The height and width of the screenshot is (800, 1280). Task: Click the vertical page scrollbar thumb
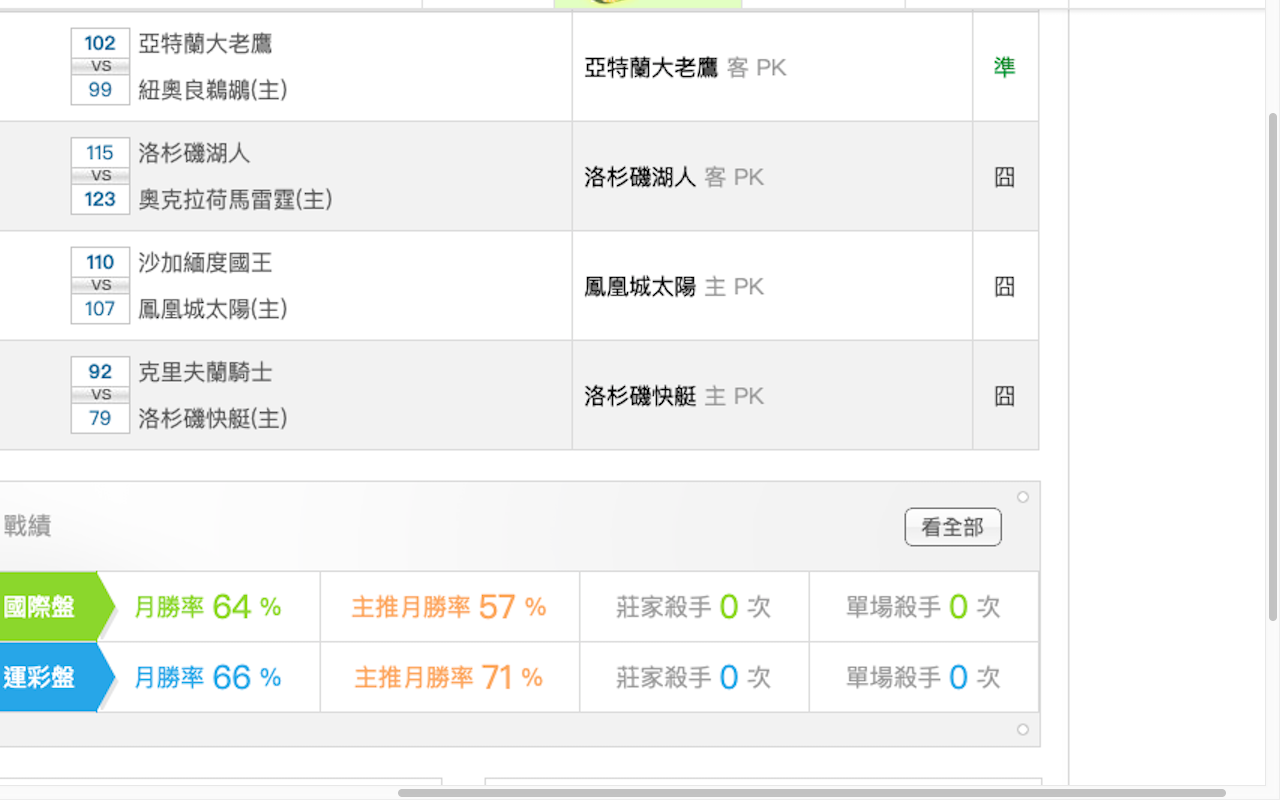[1272, 365]
